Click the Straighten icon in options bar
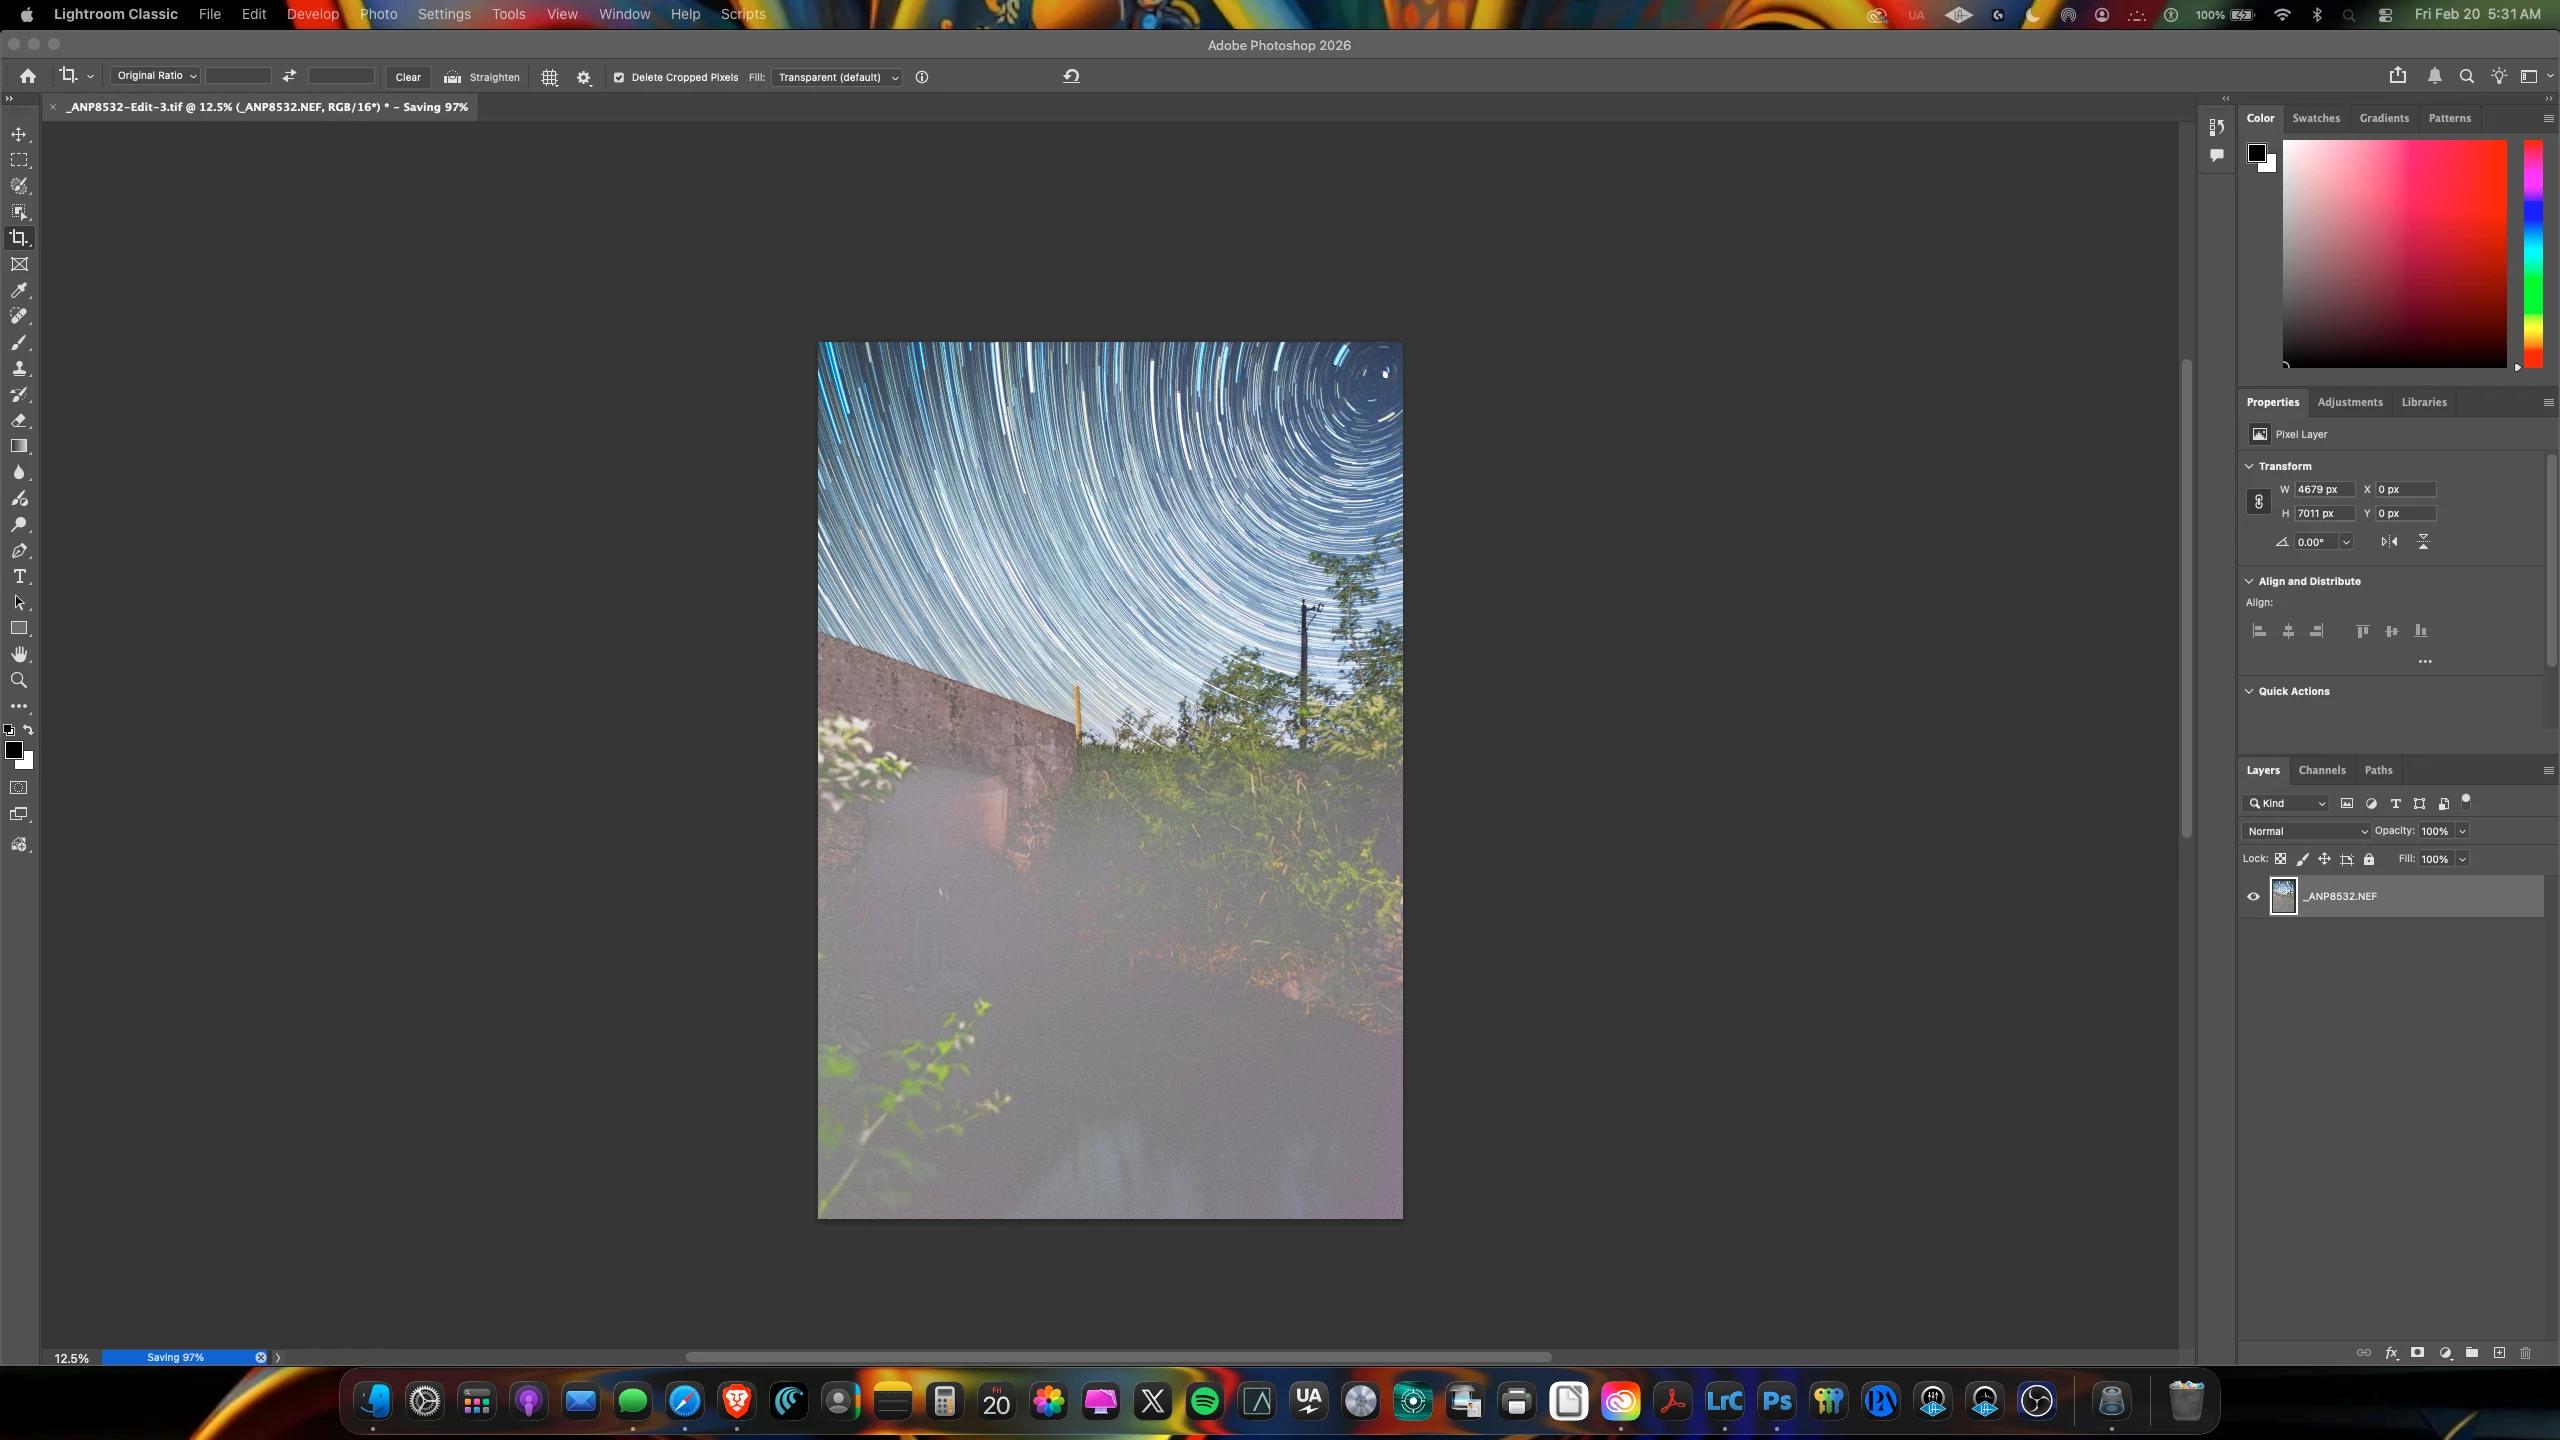 pyautogui.click(x=453, y=77)
